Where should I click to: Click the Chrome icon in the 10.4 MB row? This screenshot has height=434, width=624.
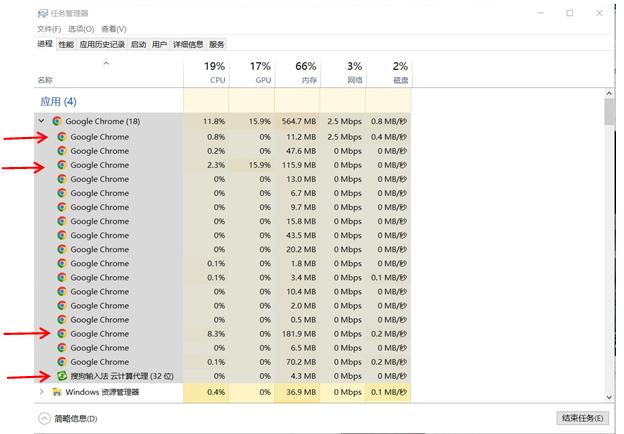click(62, 292)
